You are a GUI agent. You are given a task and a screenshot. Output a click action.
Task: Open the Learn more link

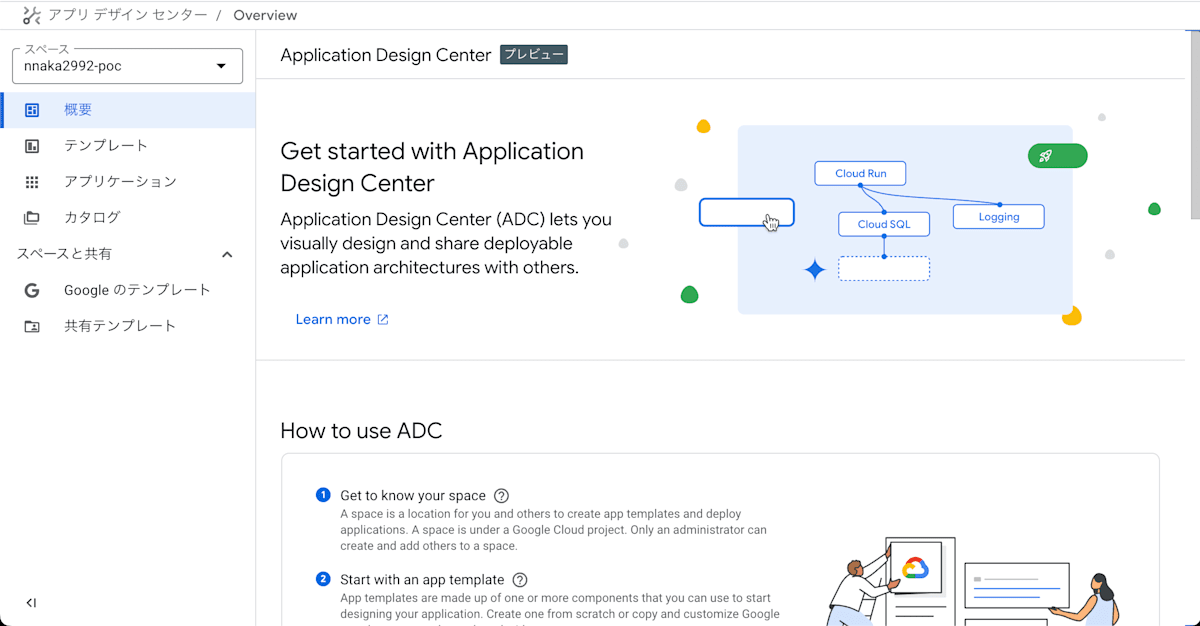pos(342,319)
